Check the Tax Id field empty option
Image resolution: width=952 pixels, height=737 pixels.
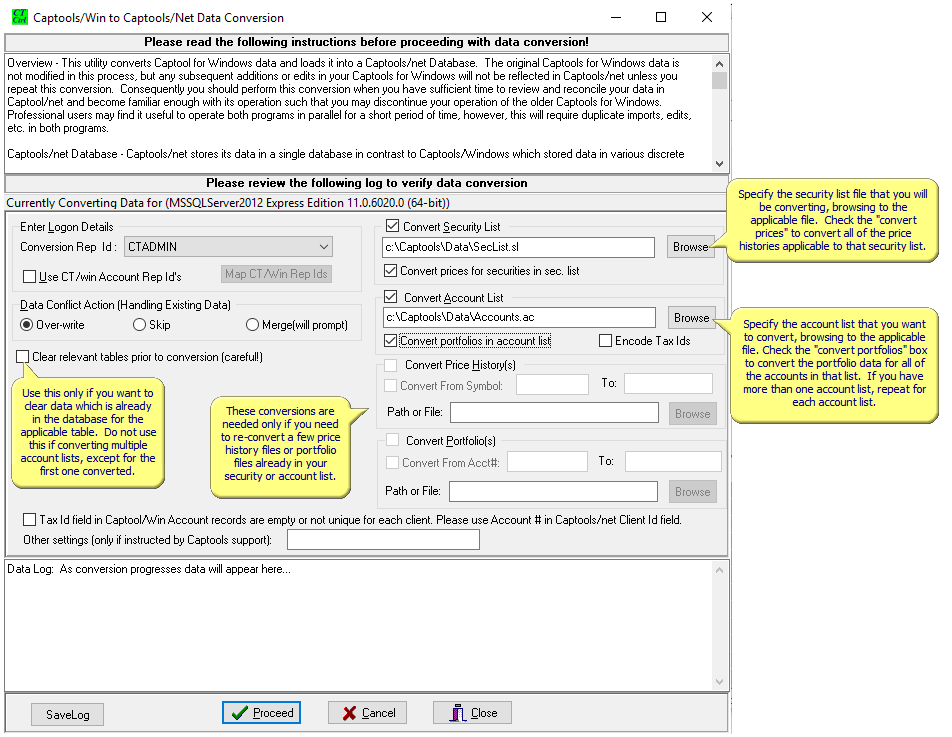point(29,520)
